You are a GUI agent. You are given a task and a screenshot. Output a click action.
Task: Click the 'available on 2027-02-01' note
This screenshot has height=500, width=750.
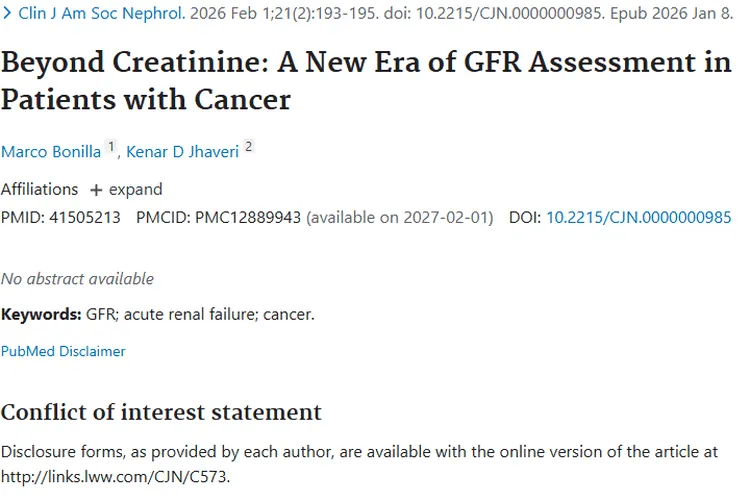(x=399, y=217)
